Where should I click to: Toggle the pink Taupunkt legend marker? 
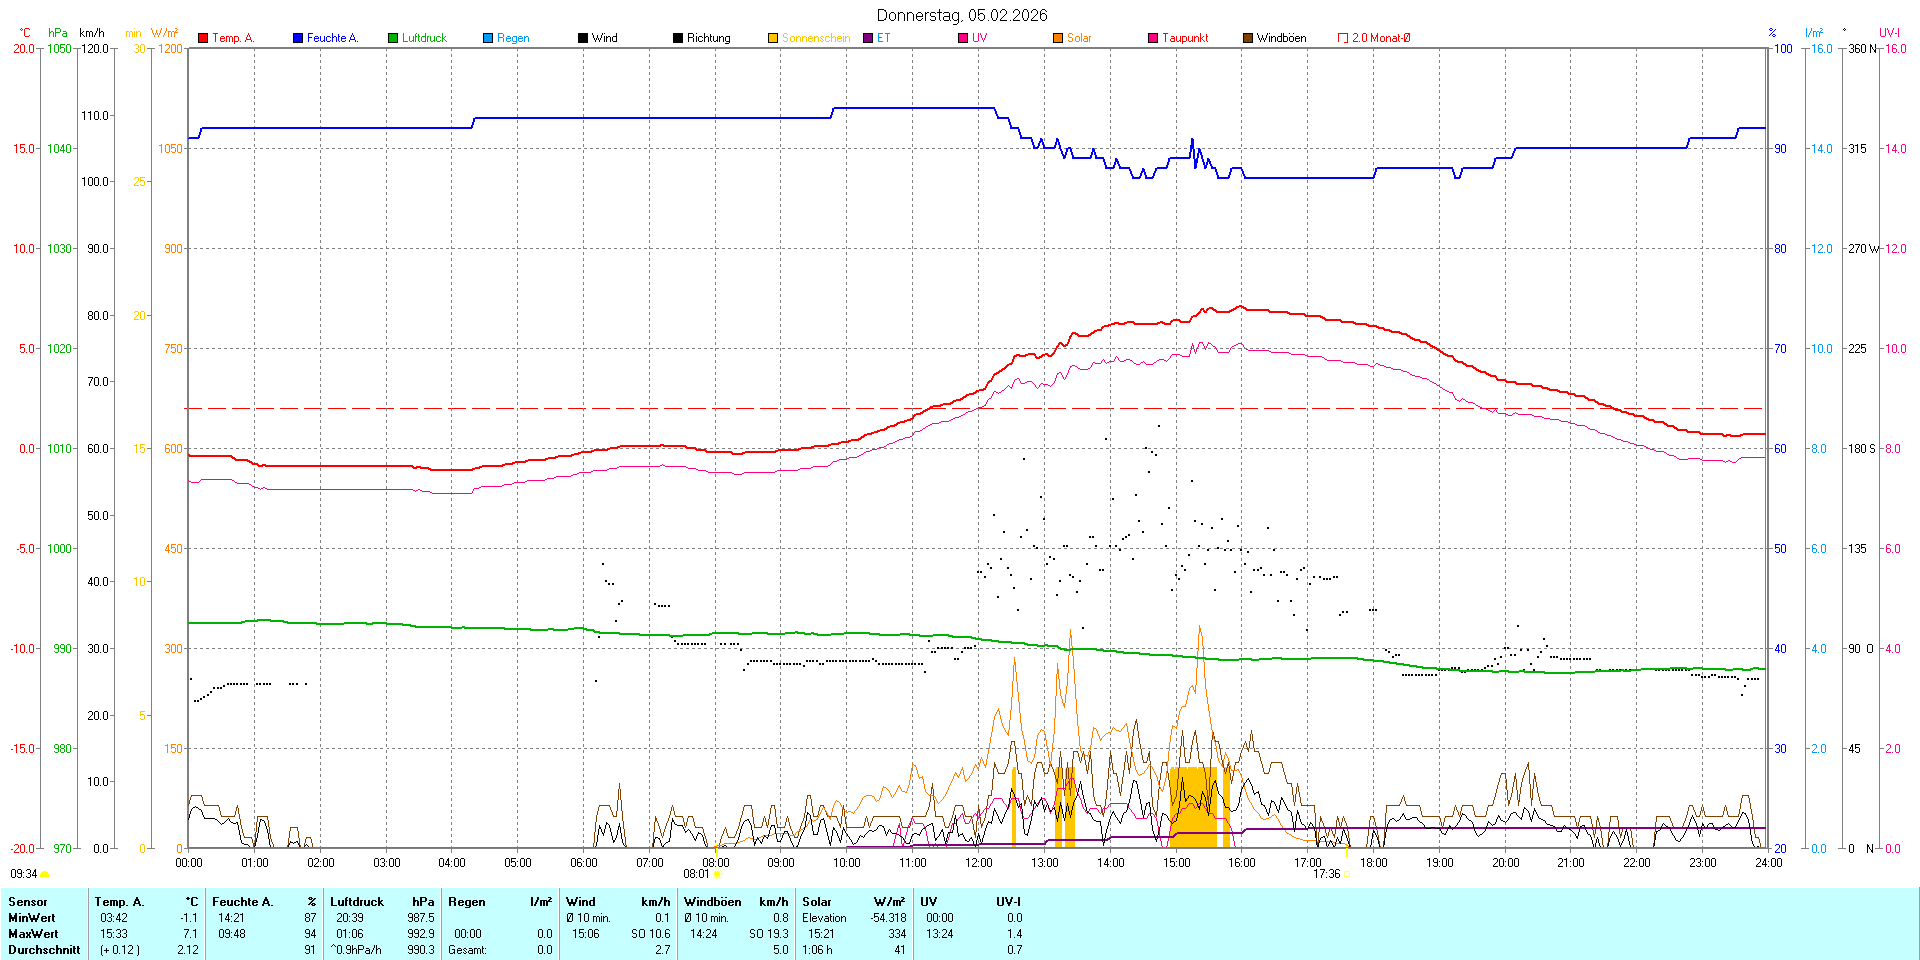pyautogui.click(x=1153, y=38)
